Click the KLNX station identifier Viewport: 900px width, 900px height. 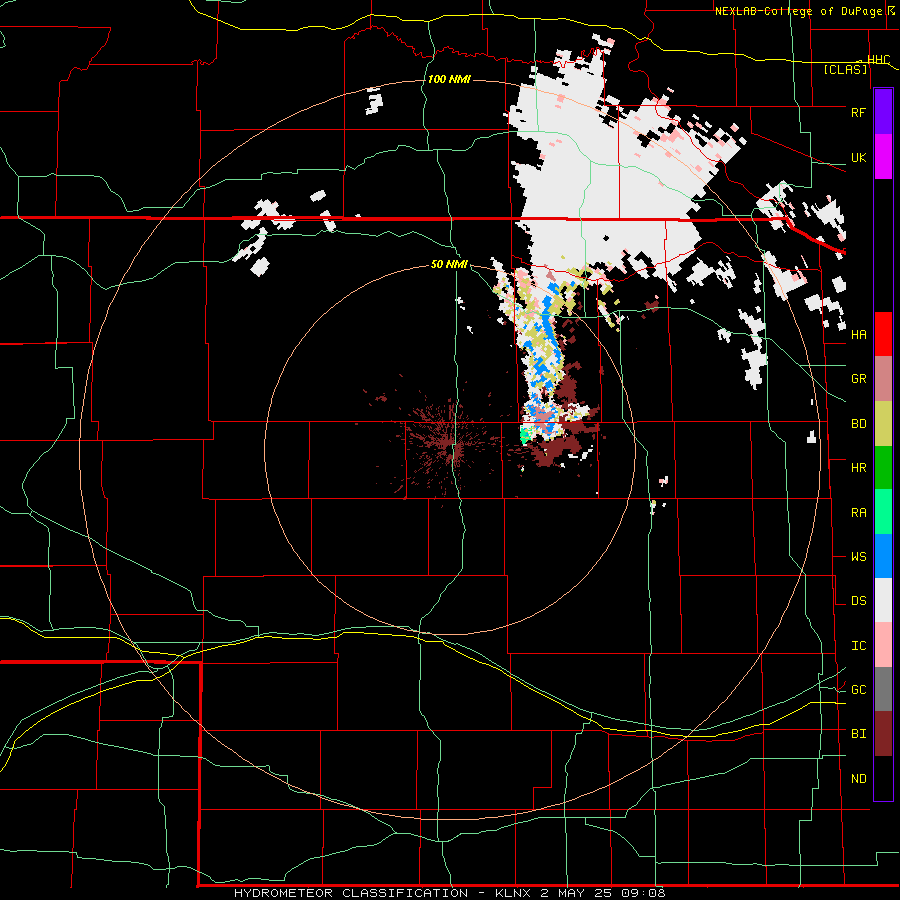(x=514, y=893)
